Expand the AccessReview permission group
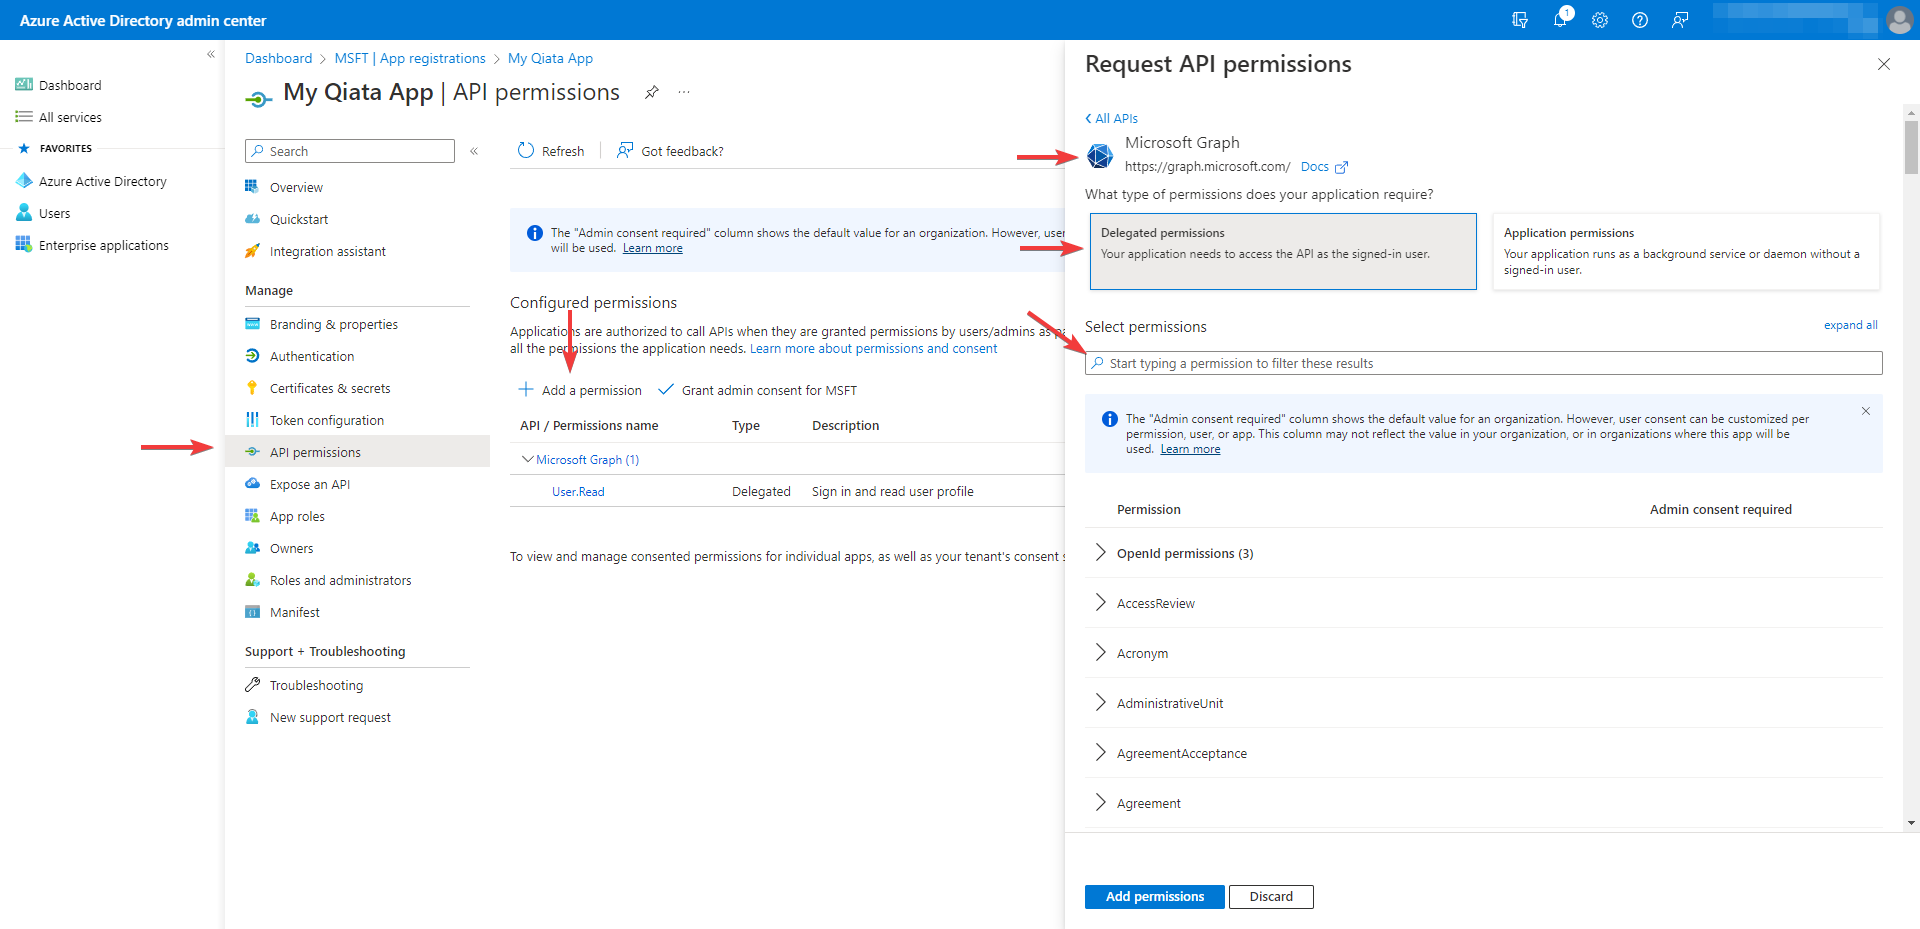 click(x=1100, y=602)
